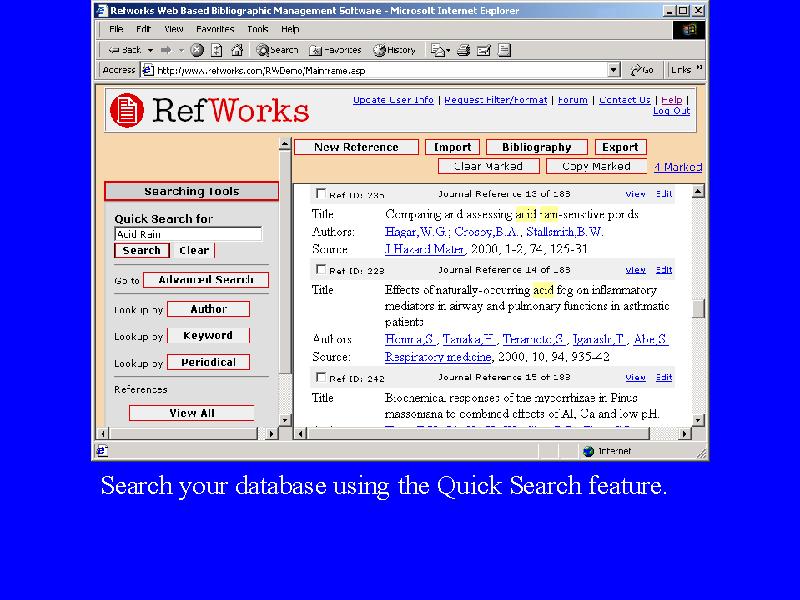Go to Advanced Search button

pos(206,280)
